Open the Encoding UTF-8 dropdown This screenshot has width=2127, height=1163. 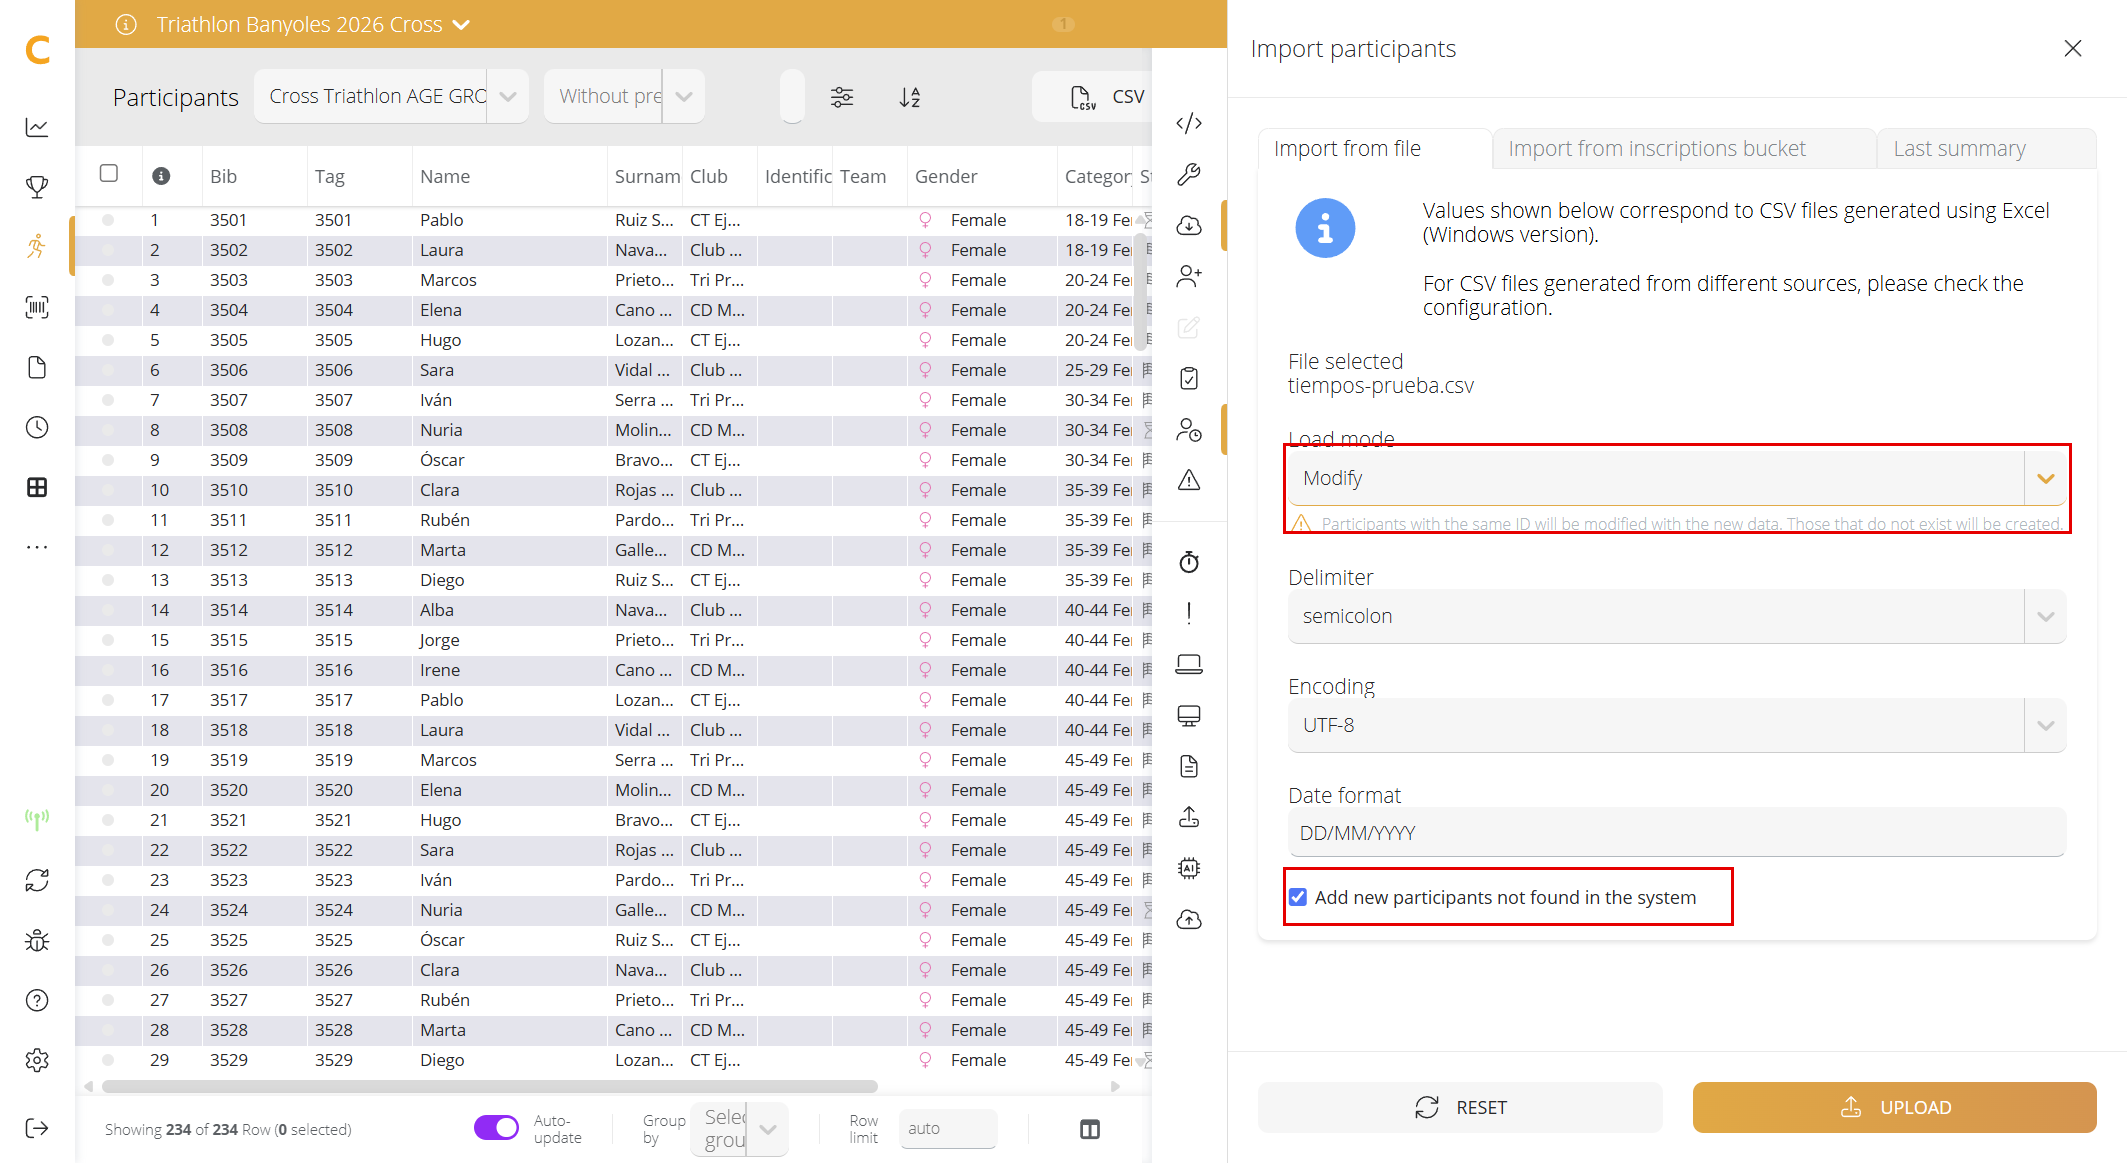tap(1676, 725)
